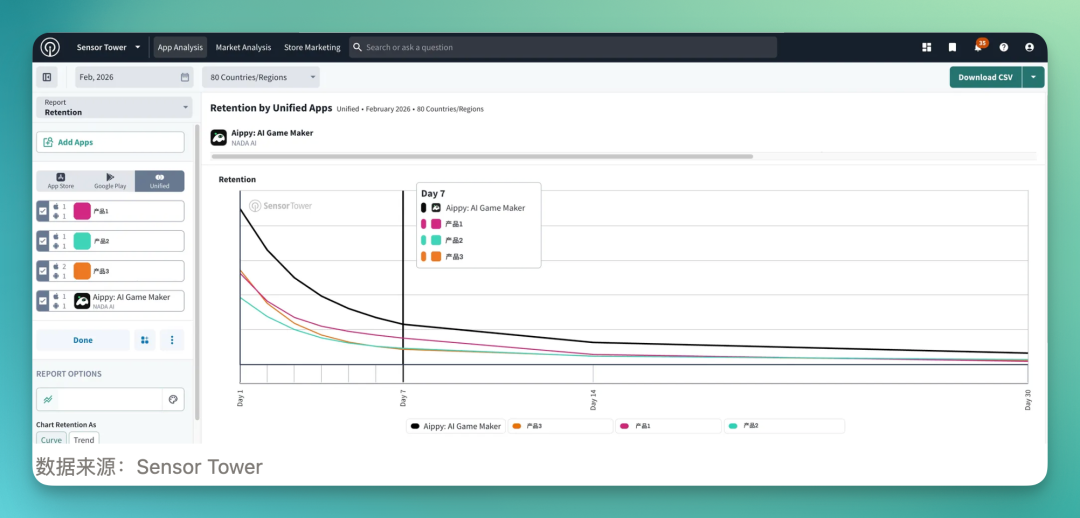Open the Report Retention dropdown
Screen dimensions: 1080x518
114,107
